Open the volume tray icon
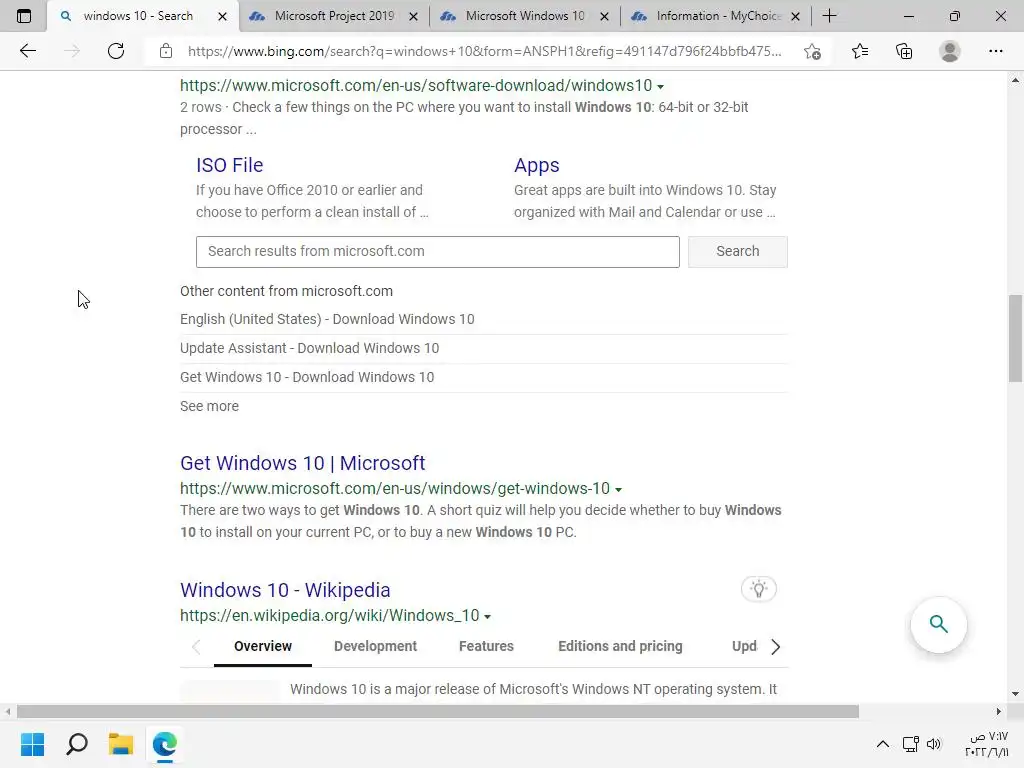Image resolution: width=1024 pixels, height=768 pixels. click(x=934, y=744)
